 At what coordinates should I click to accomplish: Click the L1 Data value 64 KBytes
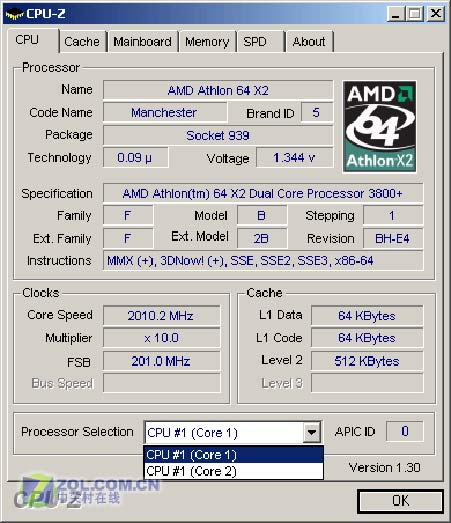367,315
